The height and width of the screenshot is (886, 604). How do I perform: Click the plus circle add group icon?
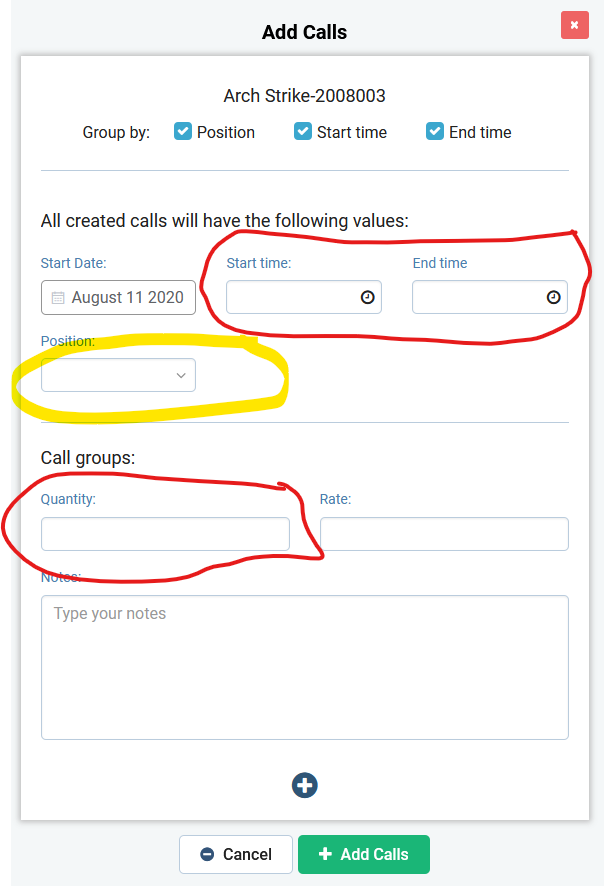305,785
